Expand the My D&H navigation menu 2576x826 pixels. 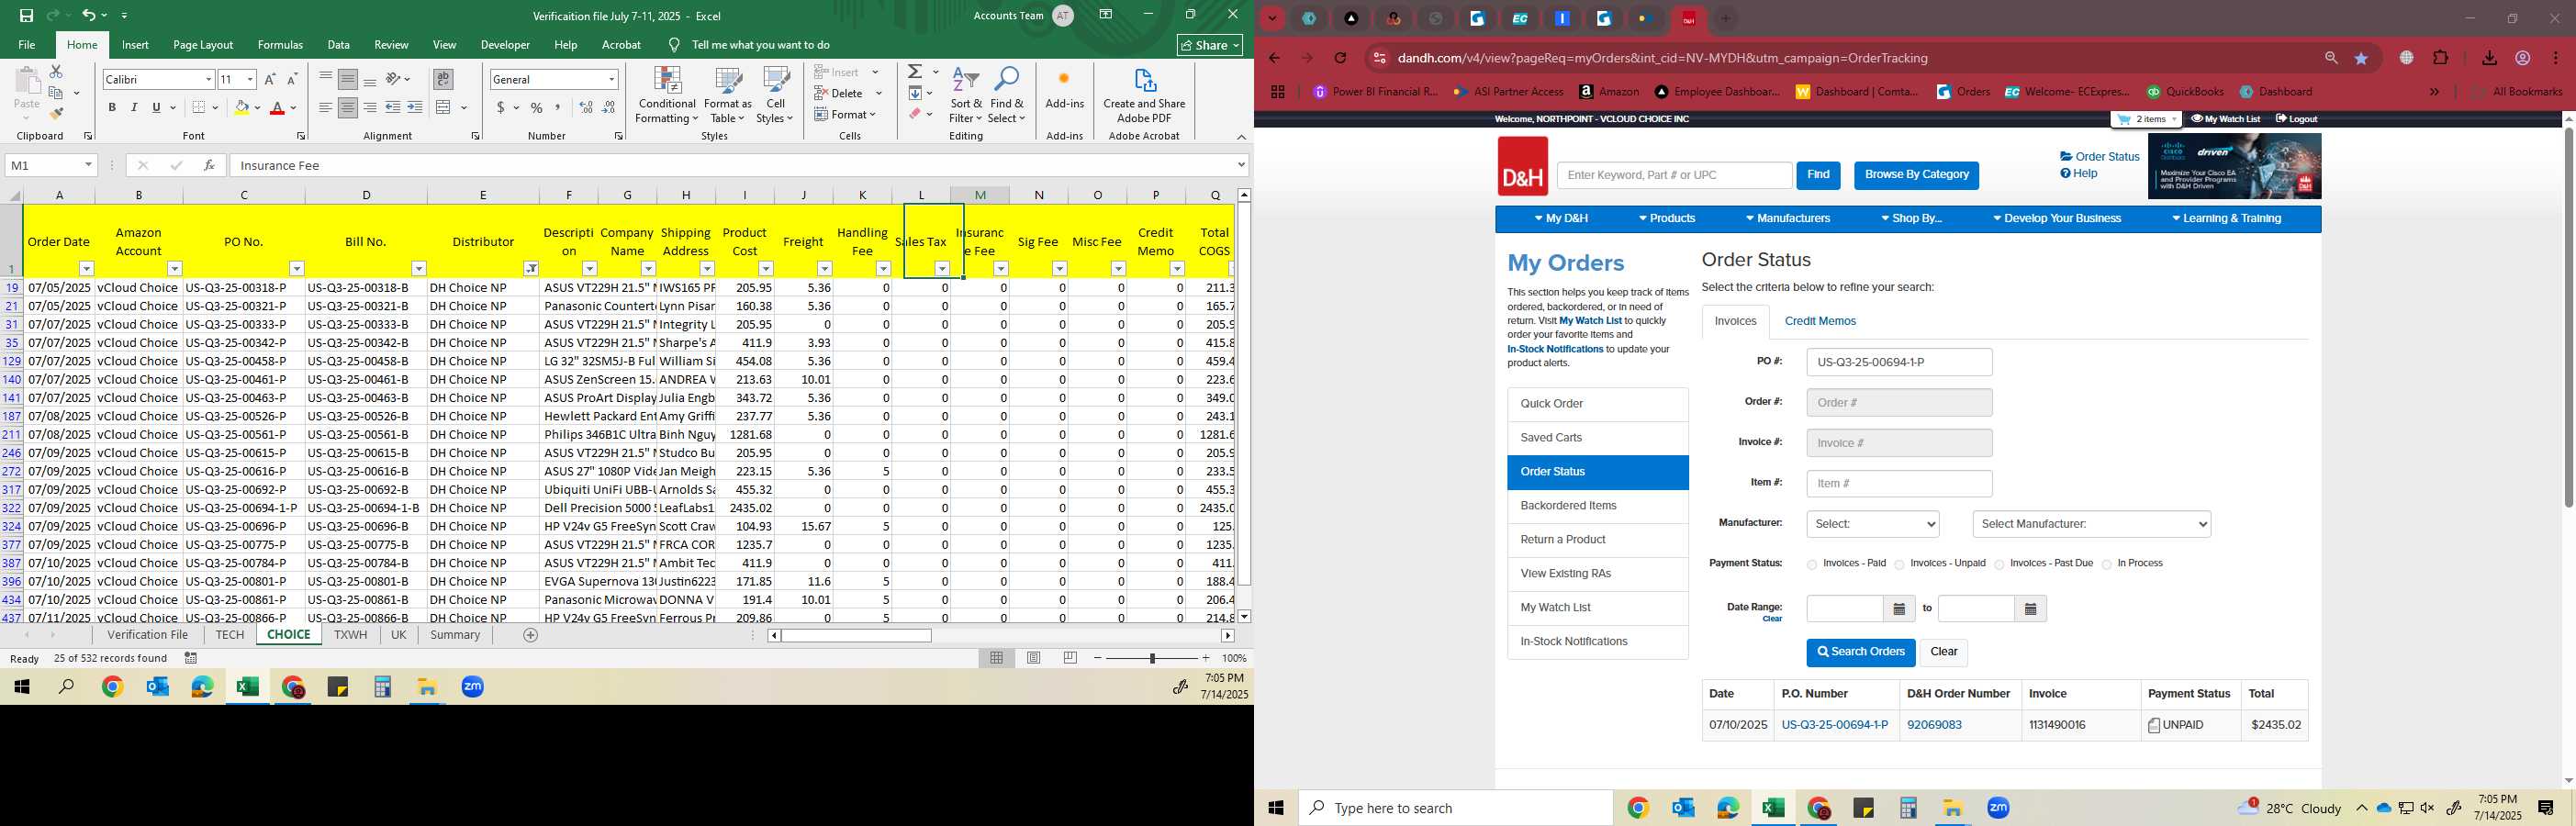tap(1560, 219)
